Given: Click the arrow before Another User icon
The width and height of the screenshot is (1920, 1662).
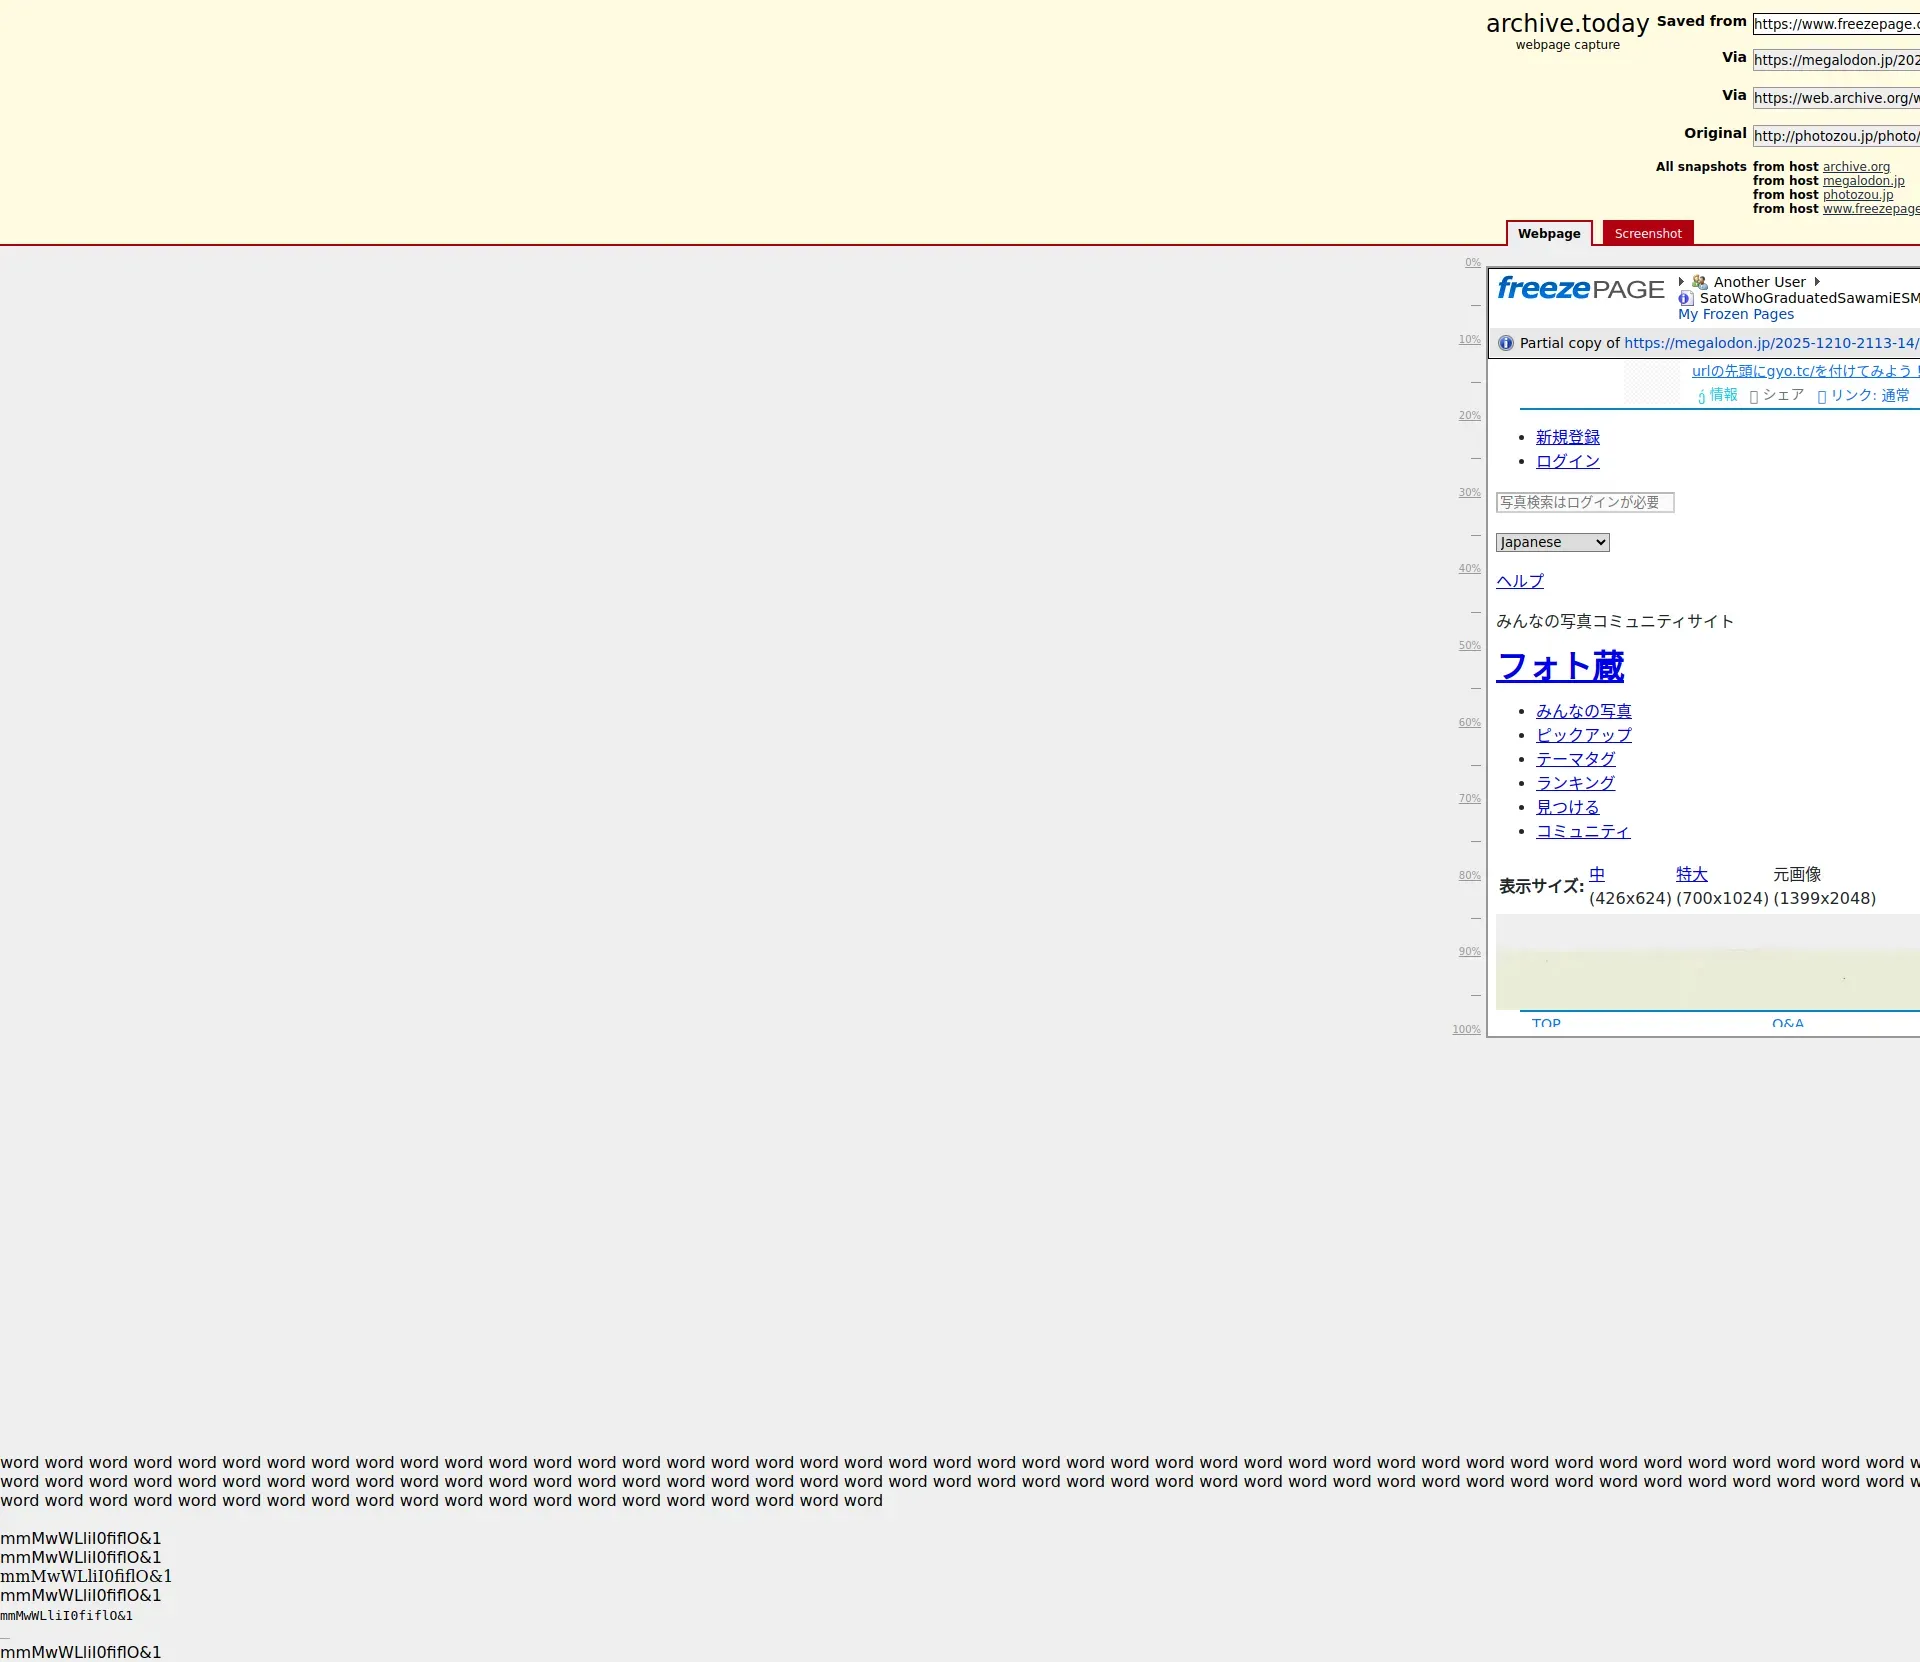Looking at the screenshot, I should pos(1681,282).
